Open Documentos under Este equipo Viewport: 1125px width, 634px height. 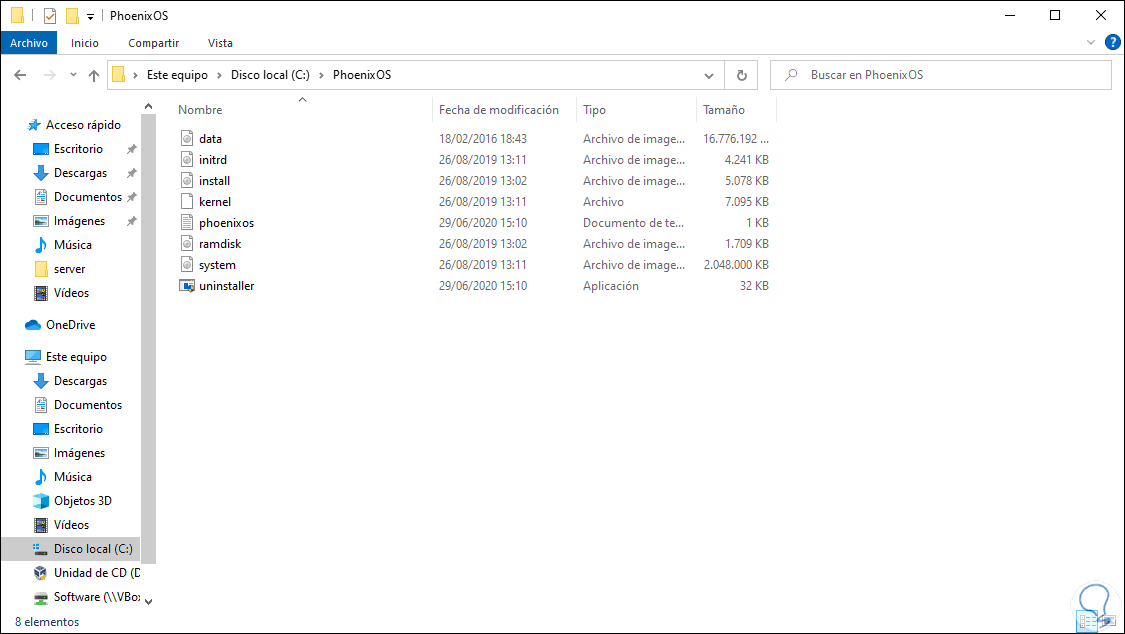[77, 405]
